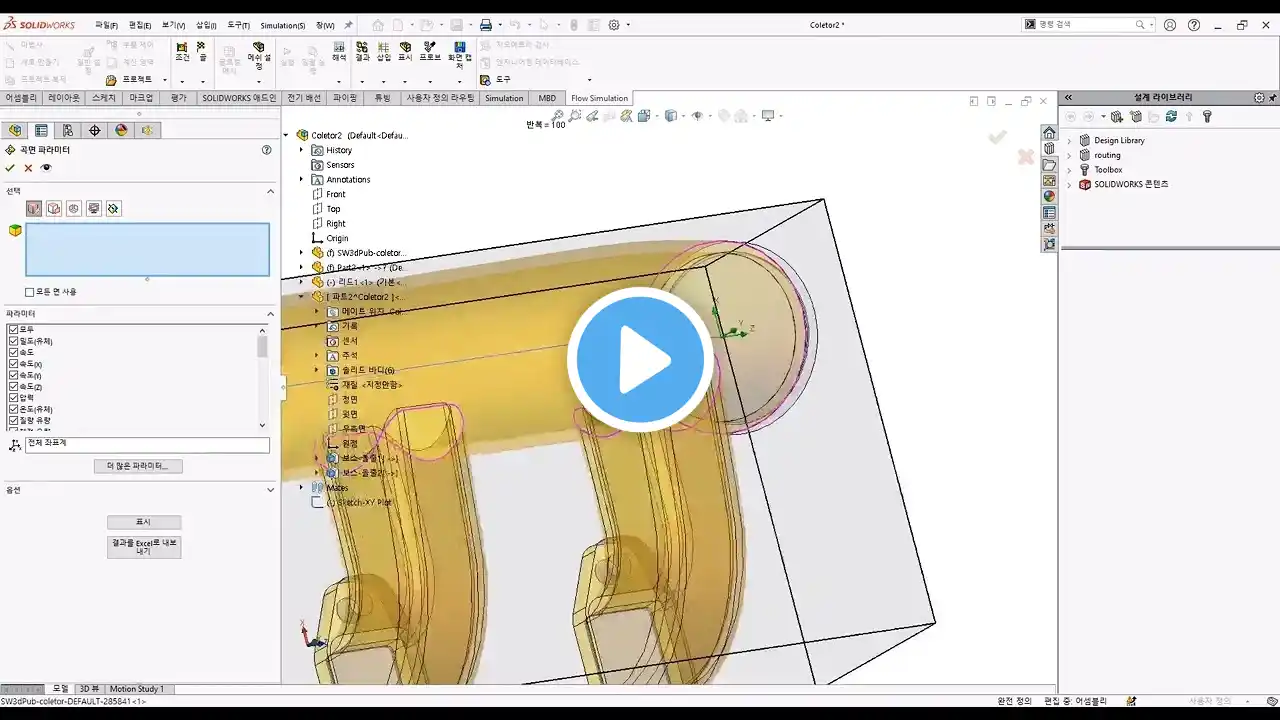Select the 3D 뷰 bottom tab

89,689
